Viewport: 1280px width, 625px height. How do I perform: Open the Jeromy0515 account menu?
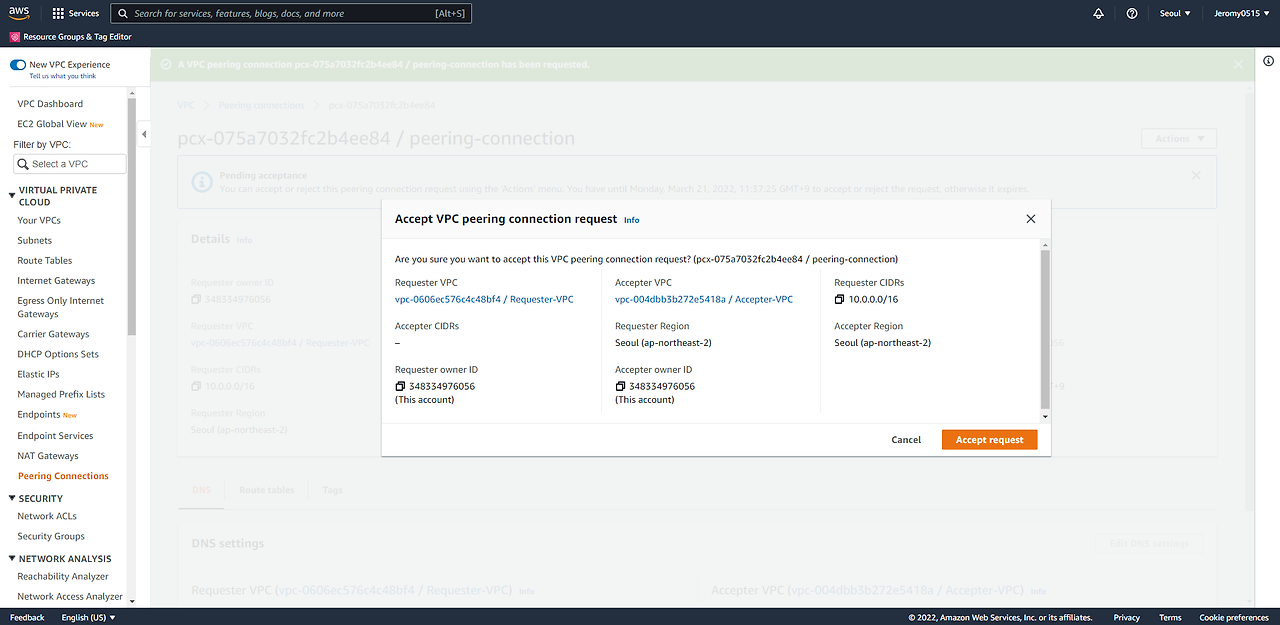click(x=1242, y=14)
